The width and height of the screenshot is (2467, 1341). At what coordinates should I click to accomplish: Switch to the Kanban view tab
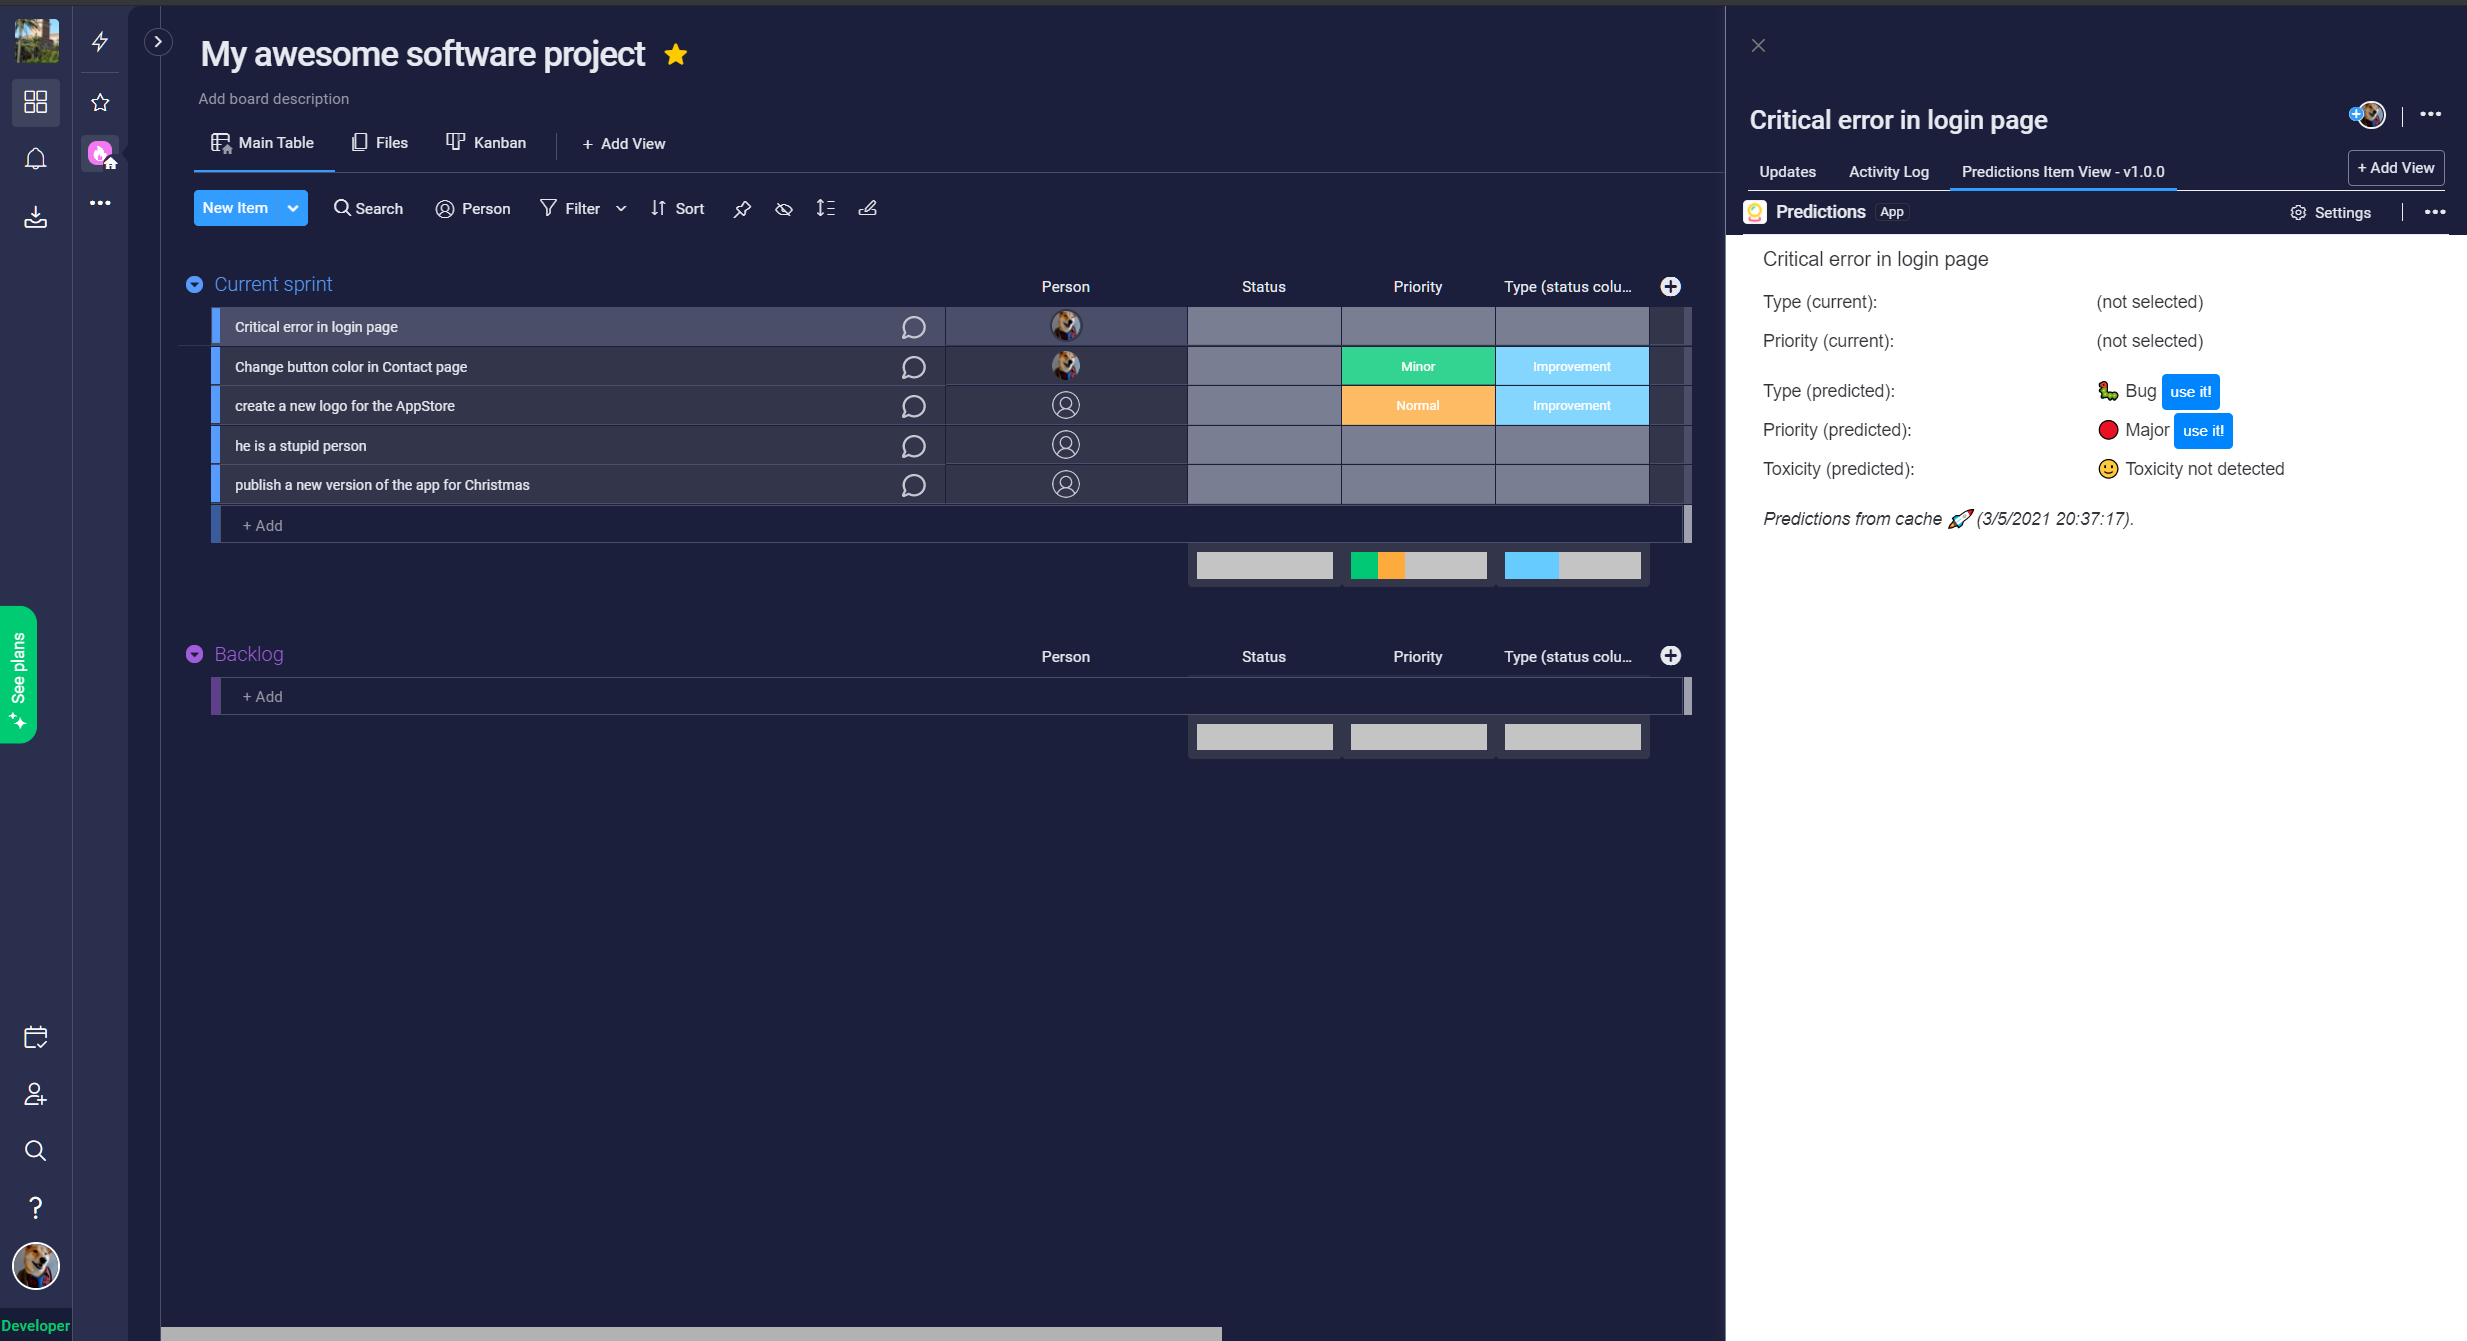pos(486,143)
